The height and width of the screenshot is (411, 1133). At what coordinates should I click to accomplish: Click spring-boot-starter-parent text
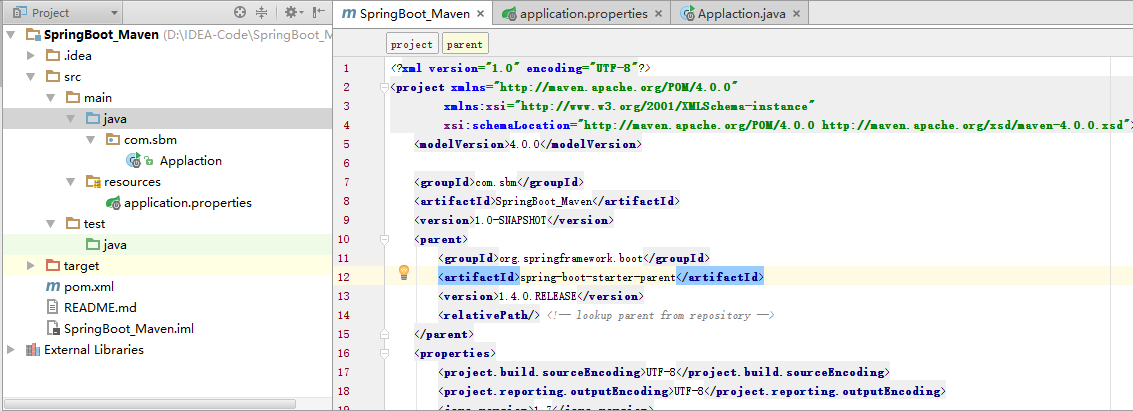pyautogui.click(x=600, y=277)
